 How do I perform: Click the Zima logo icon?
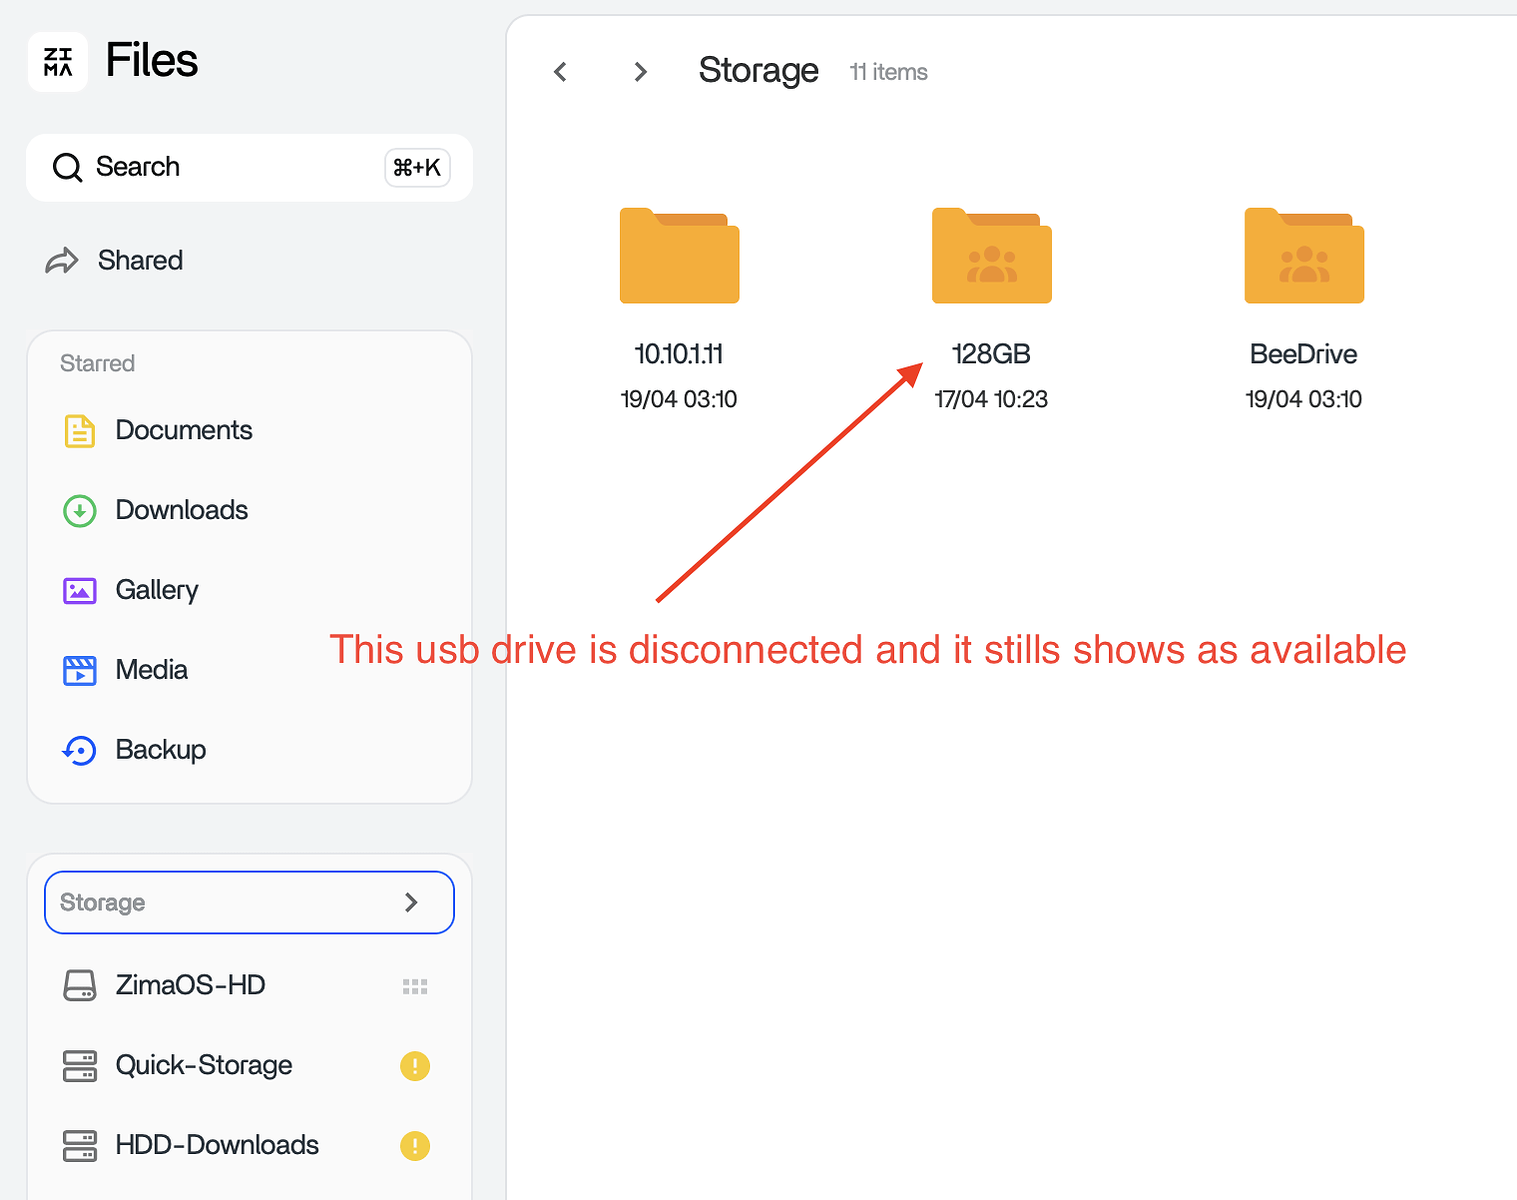point(58,62)
